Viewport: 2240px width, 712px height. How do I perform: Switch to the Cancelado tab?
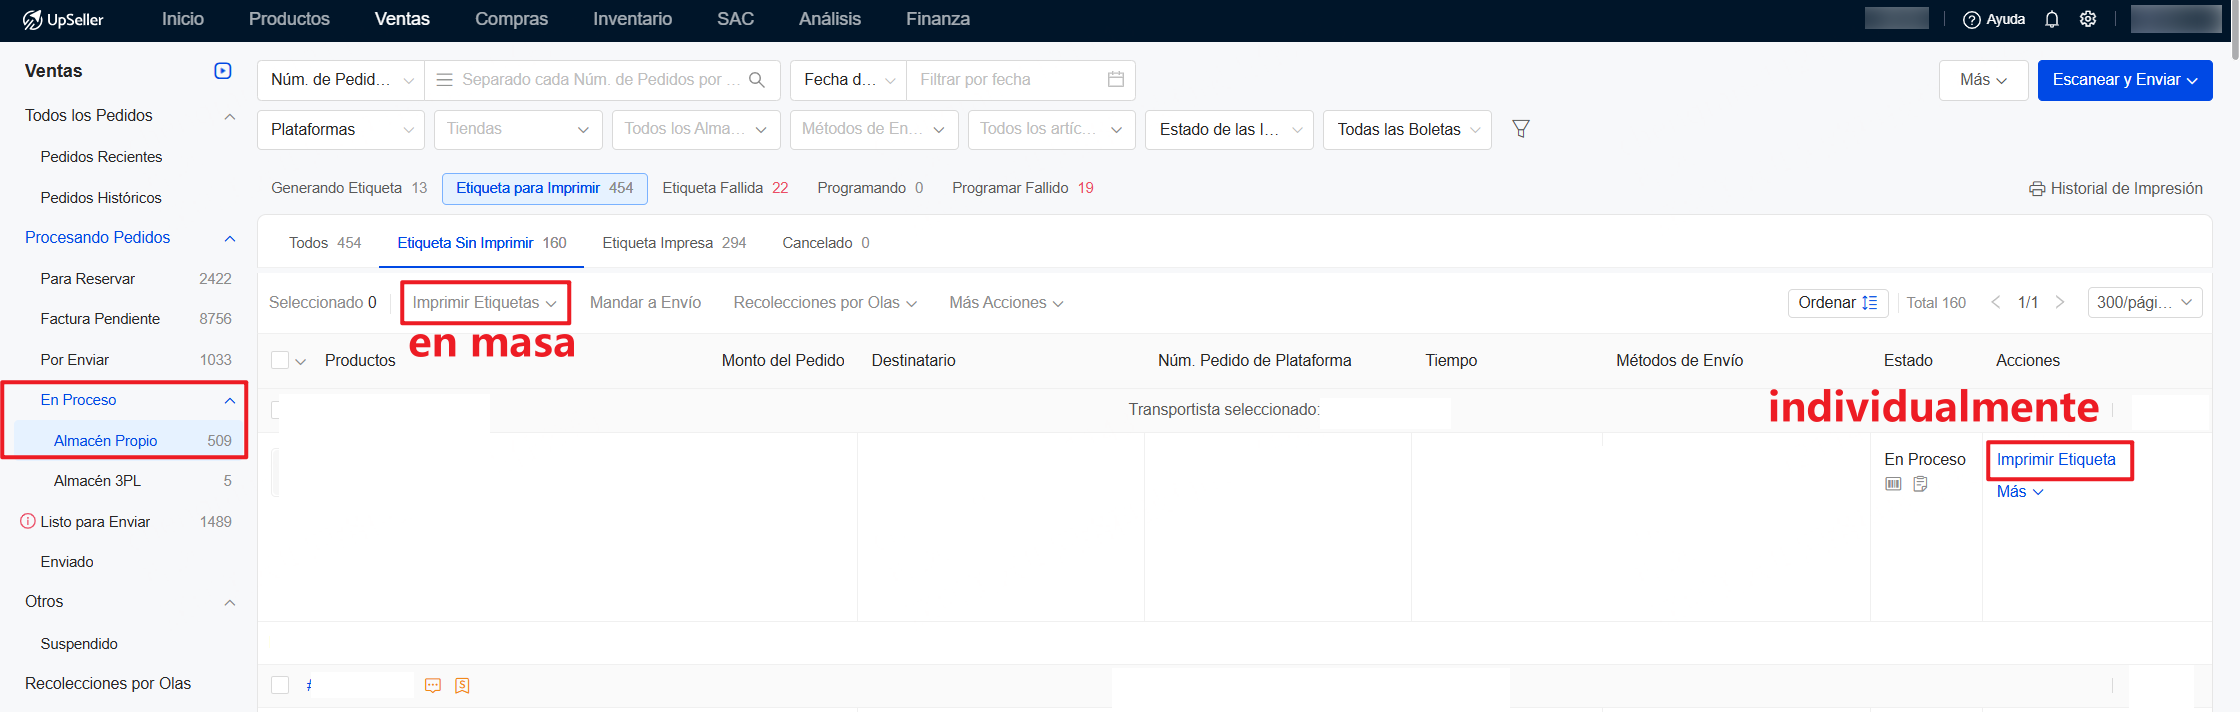(x=826, y=243)
